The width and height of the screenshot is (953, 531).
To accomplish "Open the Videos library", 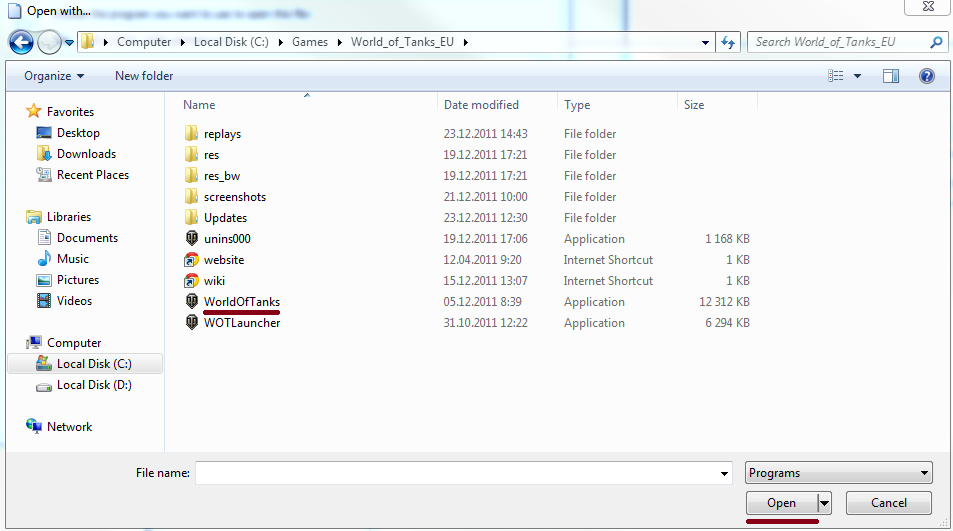I will point(74,301).
